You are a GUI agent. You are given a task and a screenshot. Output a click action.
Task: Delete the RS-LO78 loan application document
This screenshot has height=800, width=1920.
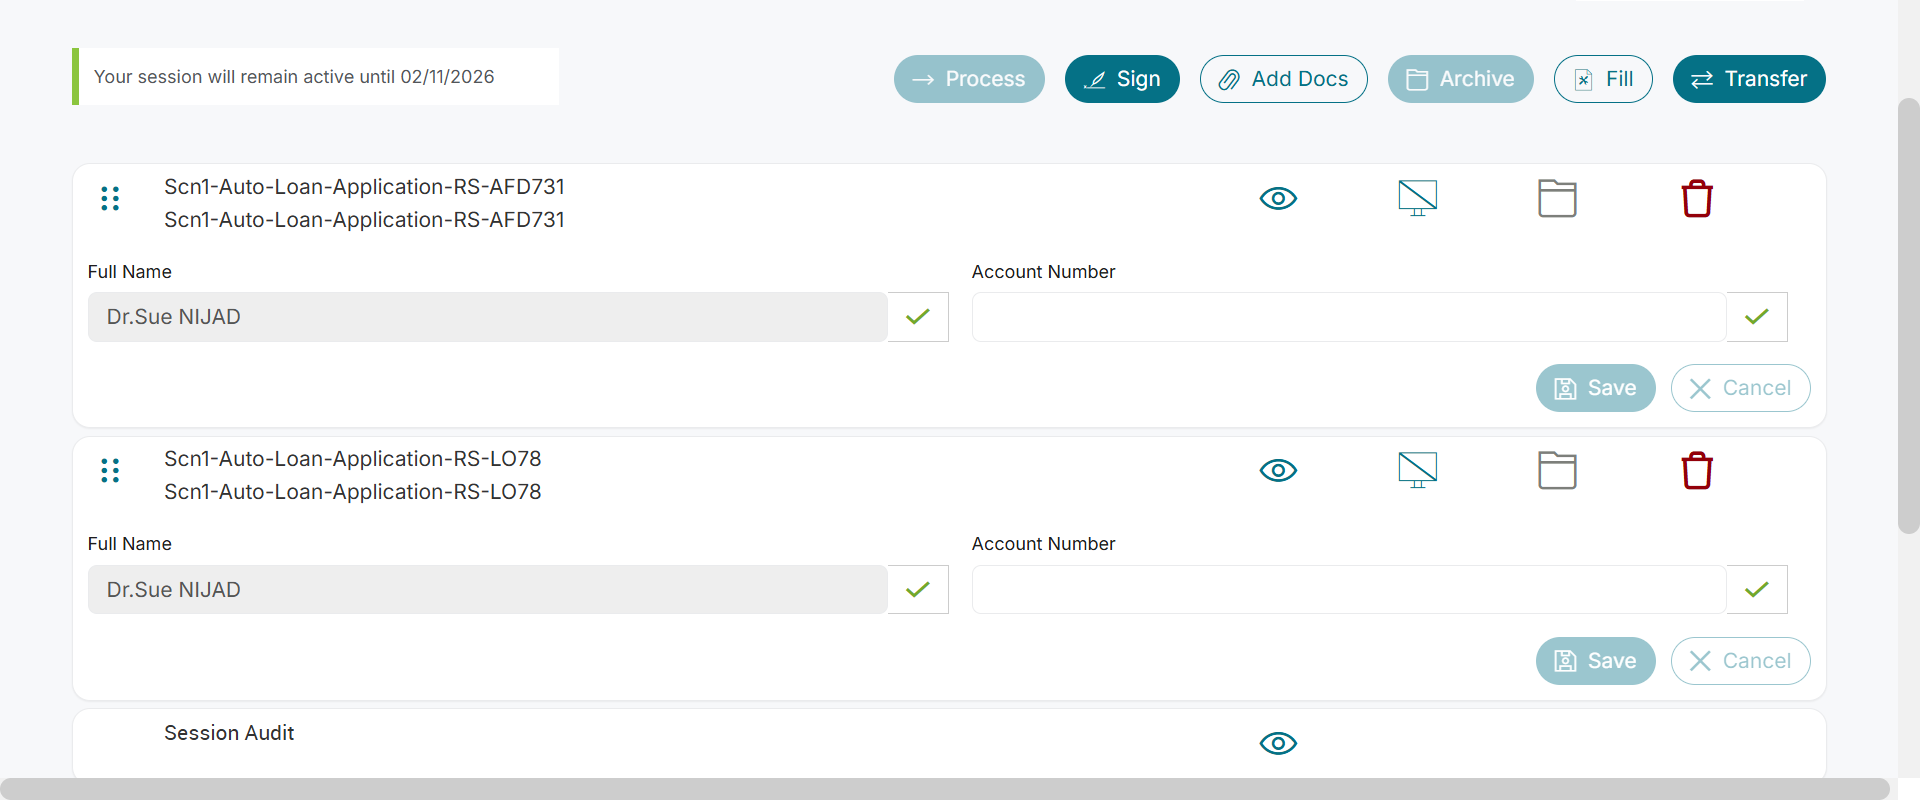(1697, 471)
